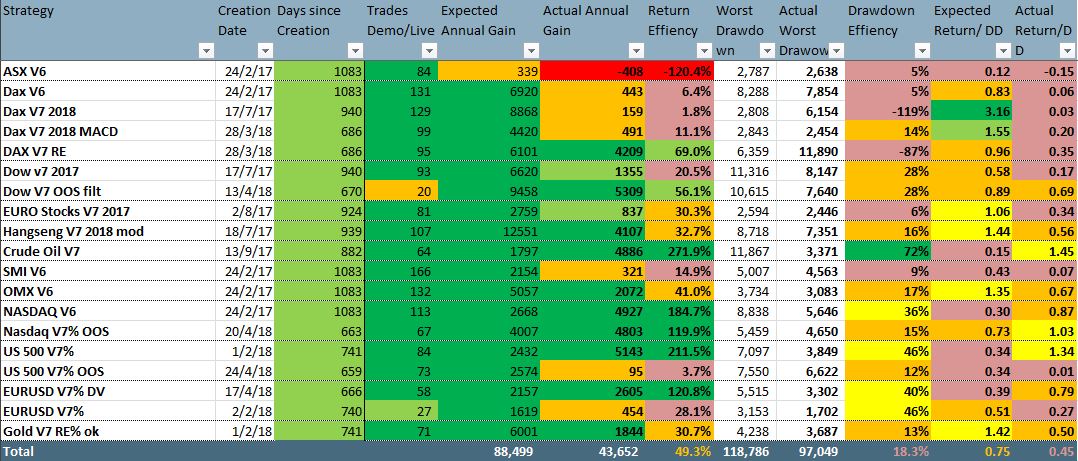This screenshot has height=461, width=1078.
Task: Click the 49.3% total Return Effiency cell
Action: (679, 451)
